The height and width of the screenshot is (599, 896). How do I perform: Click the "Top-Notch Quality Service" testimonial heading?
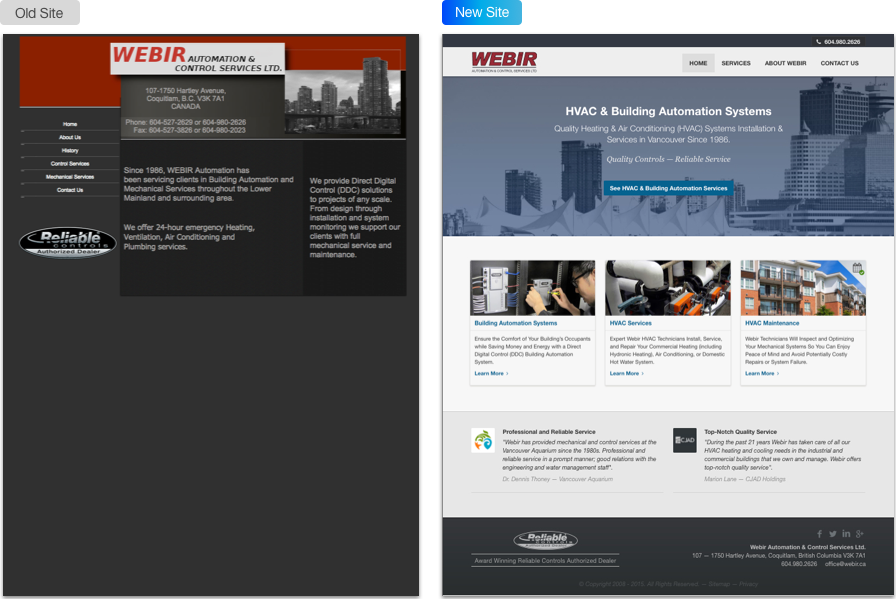point(740,432)
